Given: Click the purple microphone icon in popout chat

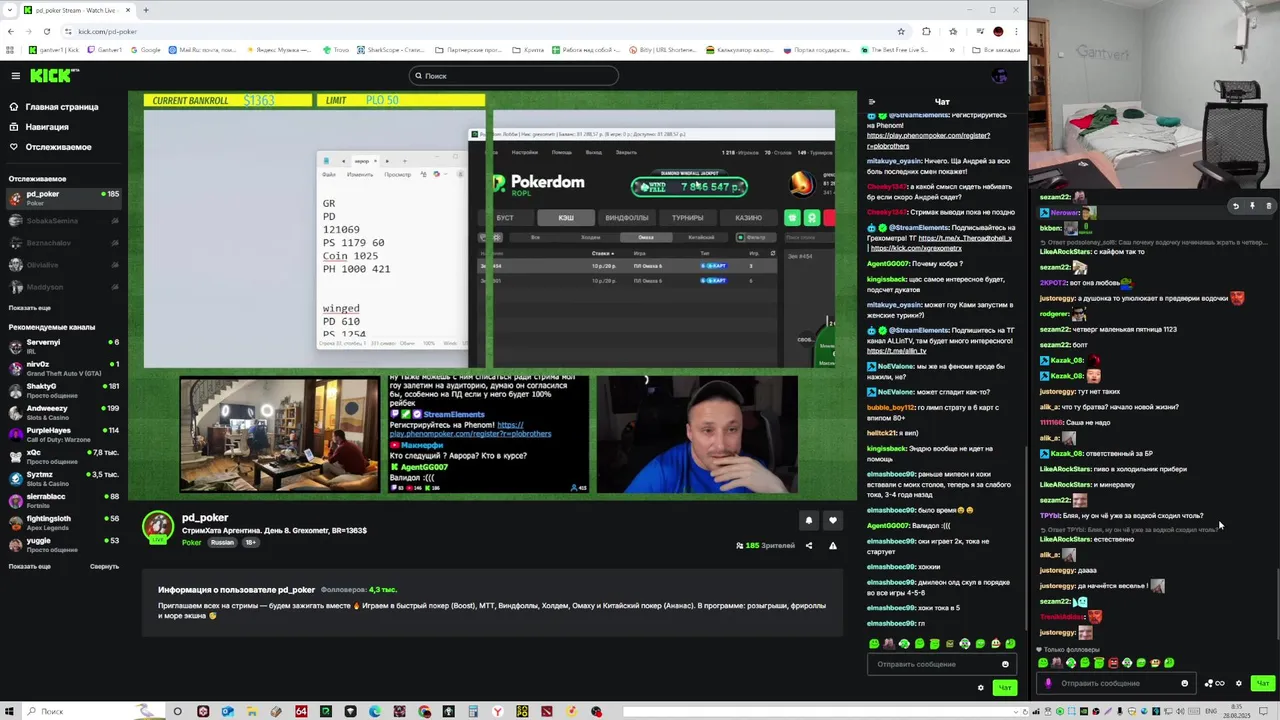Looking at the screenshot, I should [1048, 684].
